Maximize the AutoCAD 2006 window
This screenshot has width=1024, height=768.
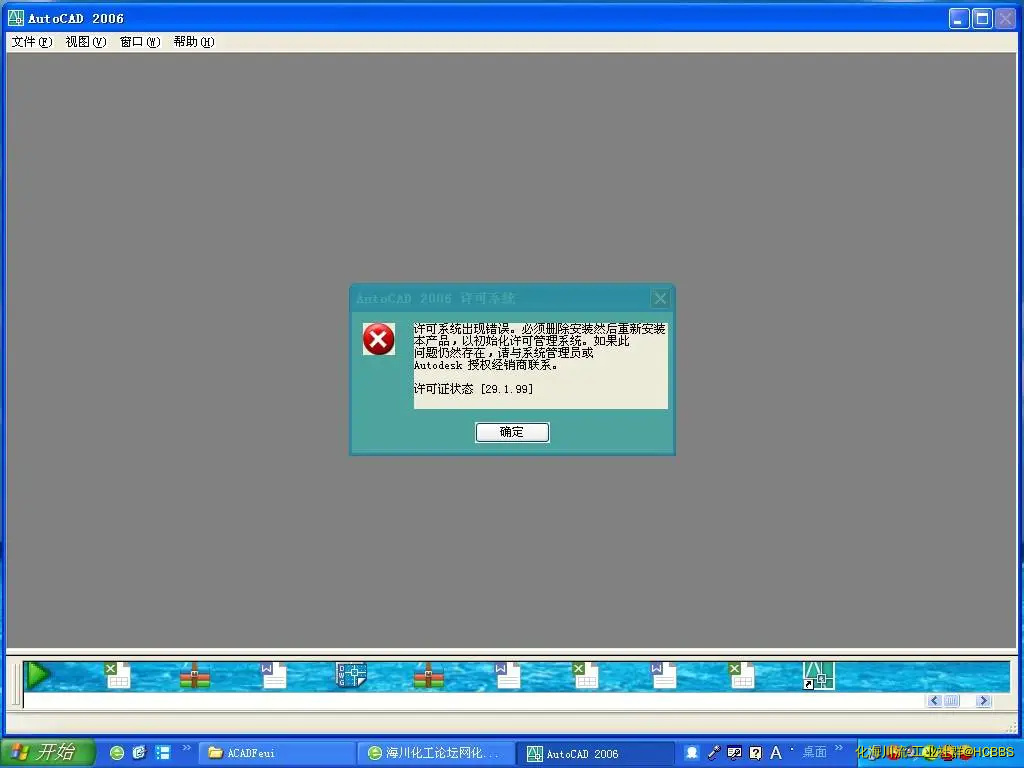982,18
